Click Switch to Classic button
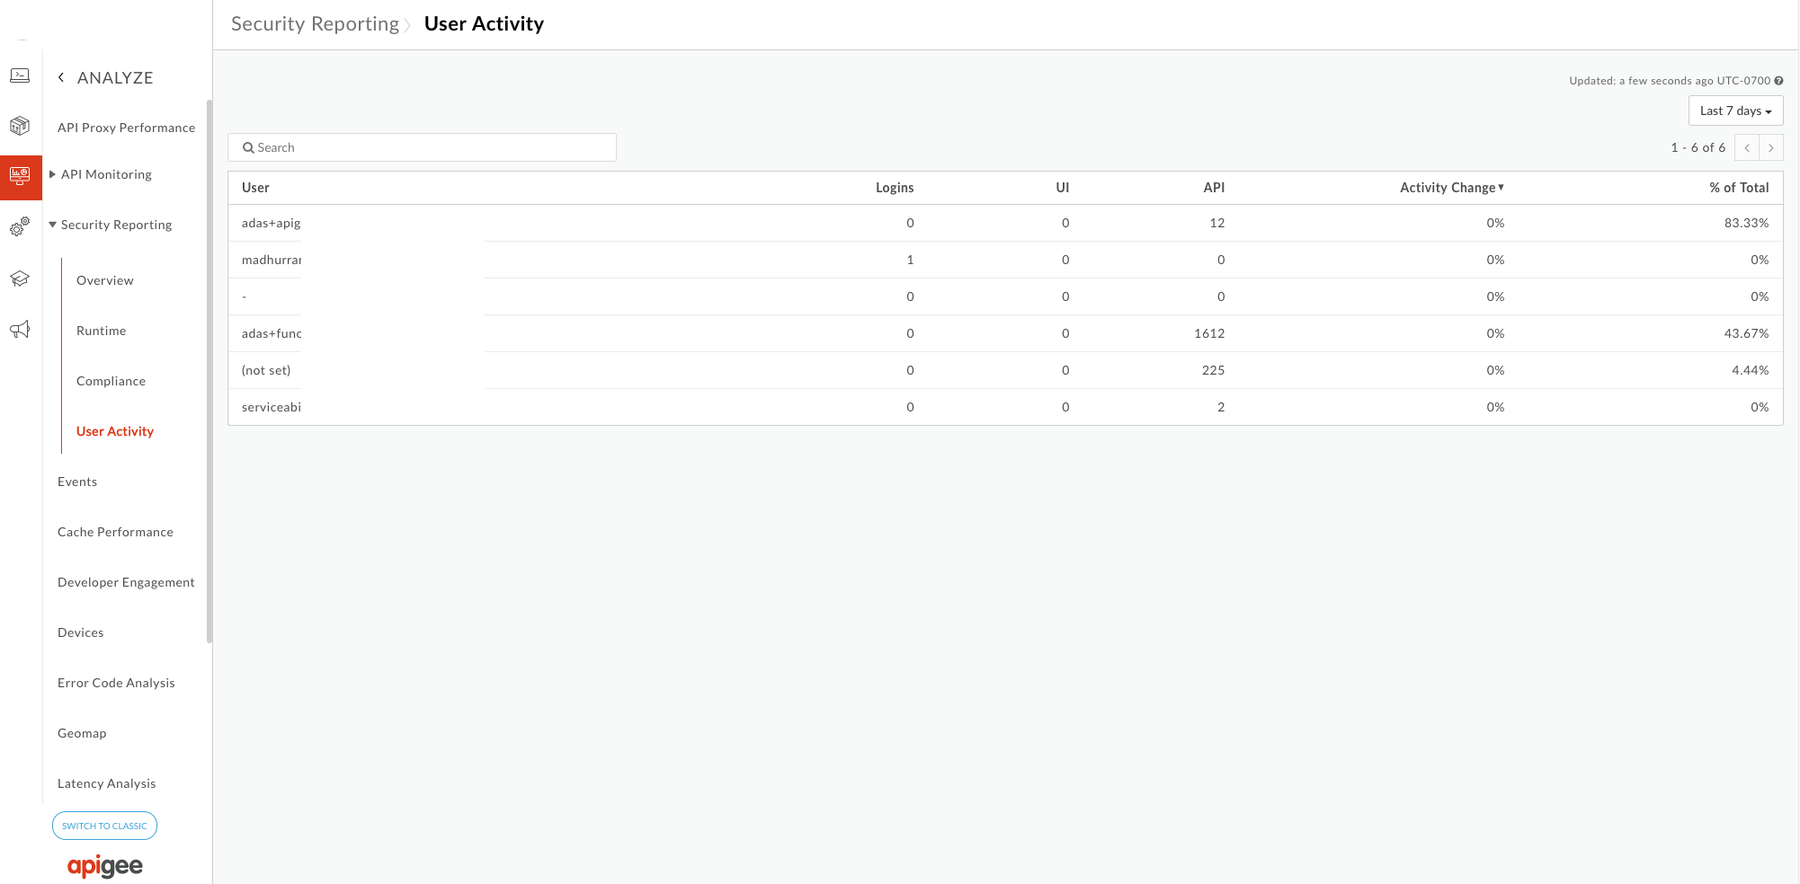Image resolution: width=1800 pixels, height=884 pixels. (104, 826)
